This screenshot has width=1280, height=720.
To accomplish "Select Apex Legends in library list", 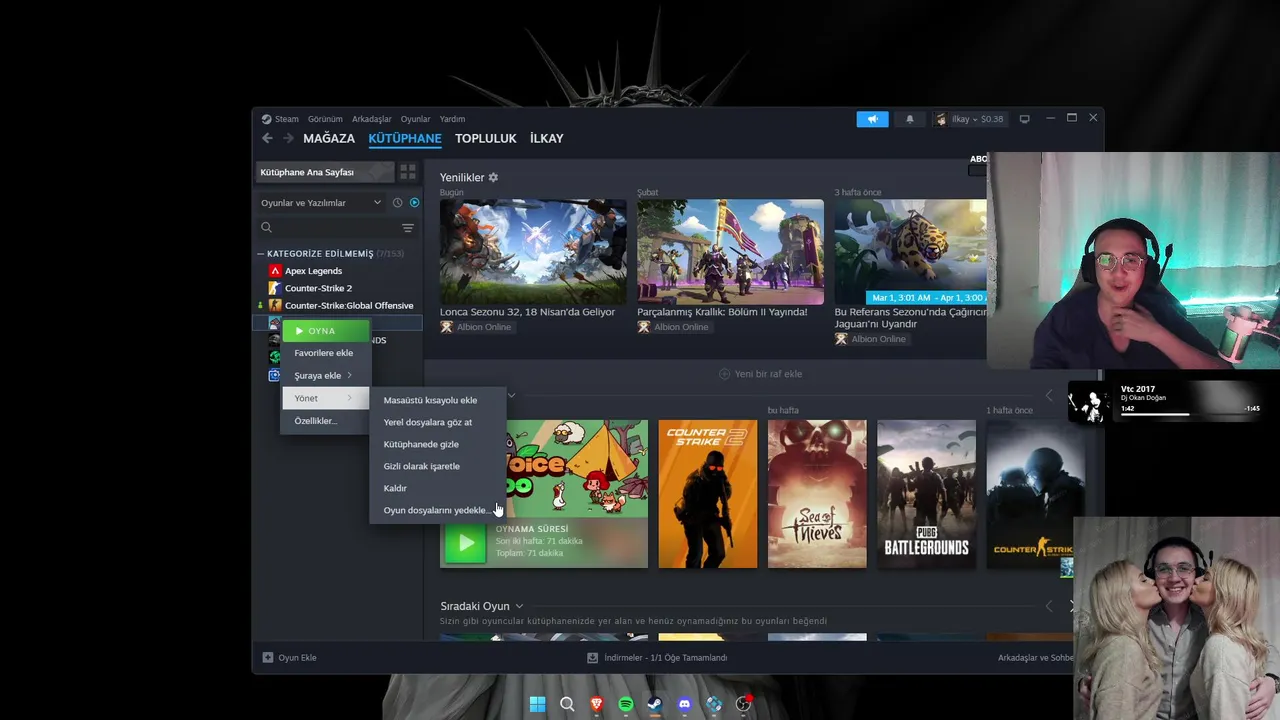I will tap(313, 271).
